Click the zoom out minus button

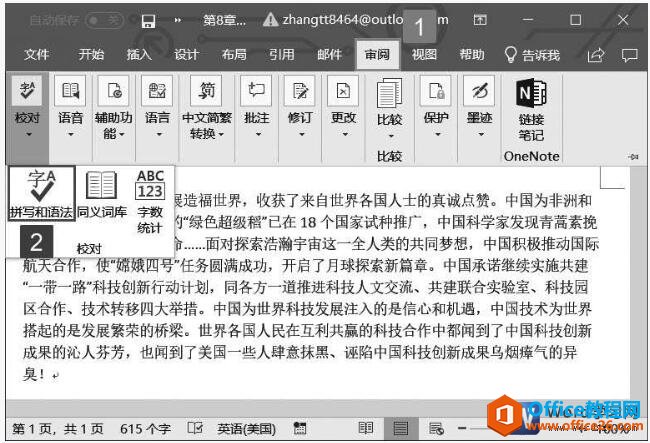462,428
